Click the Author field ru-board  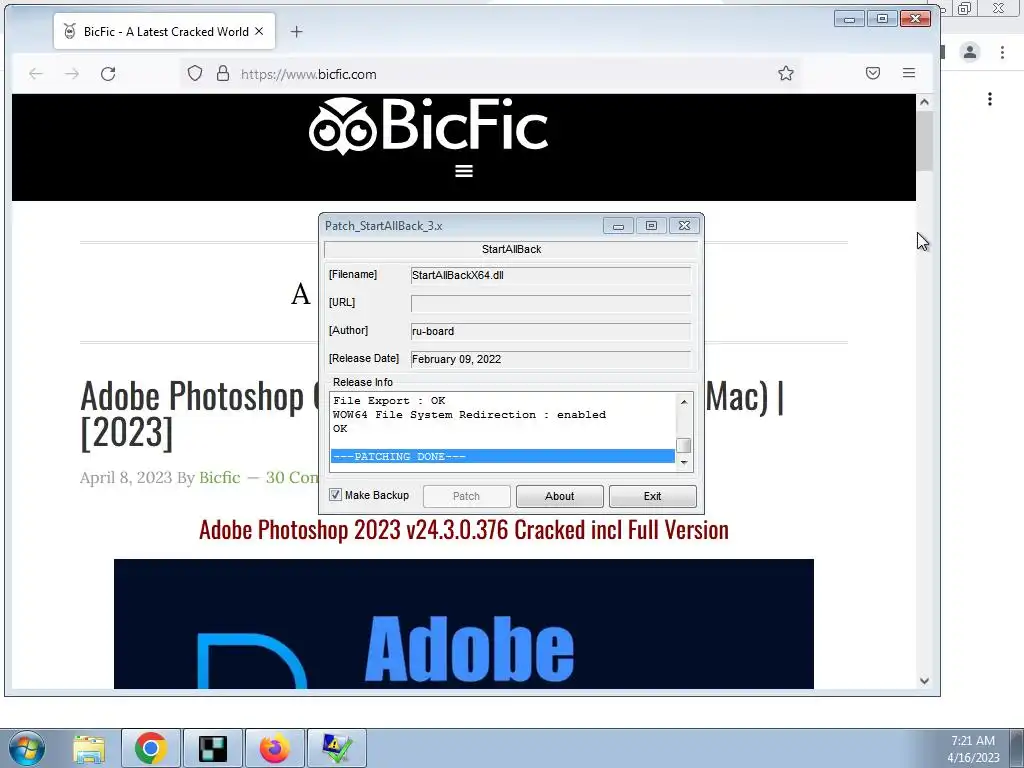pos(550,331)
